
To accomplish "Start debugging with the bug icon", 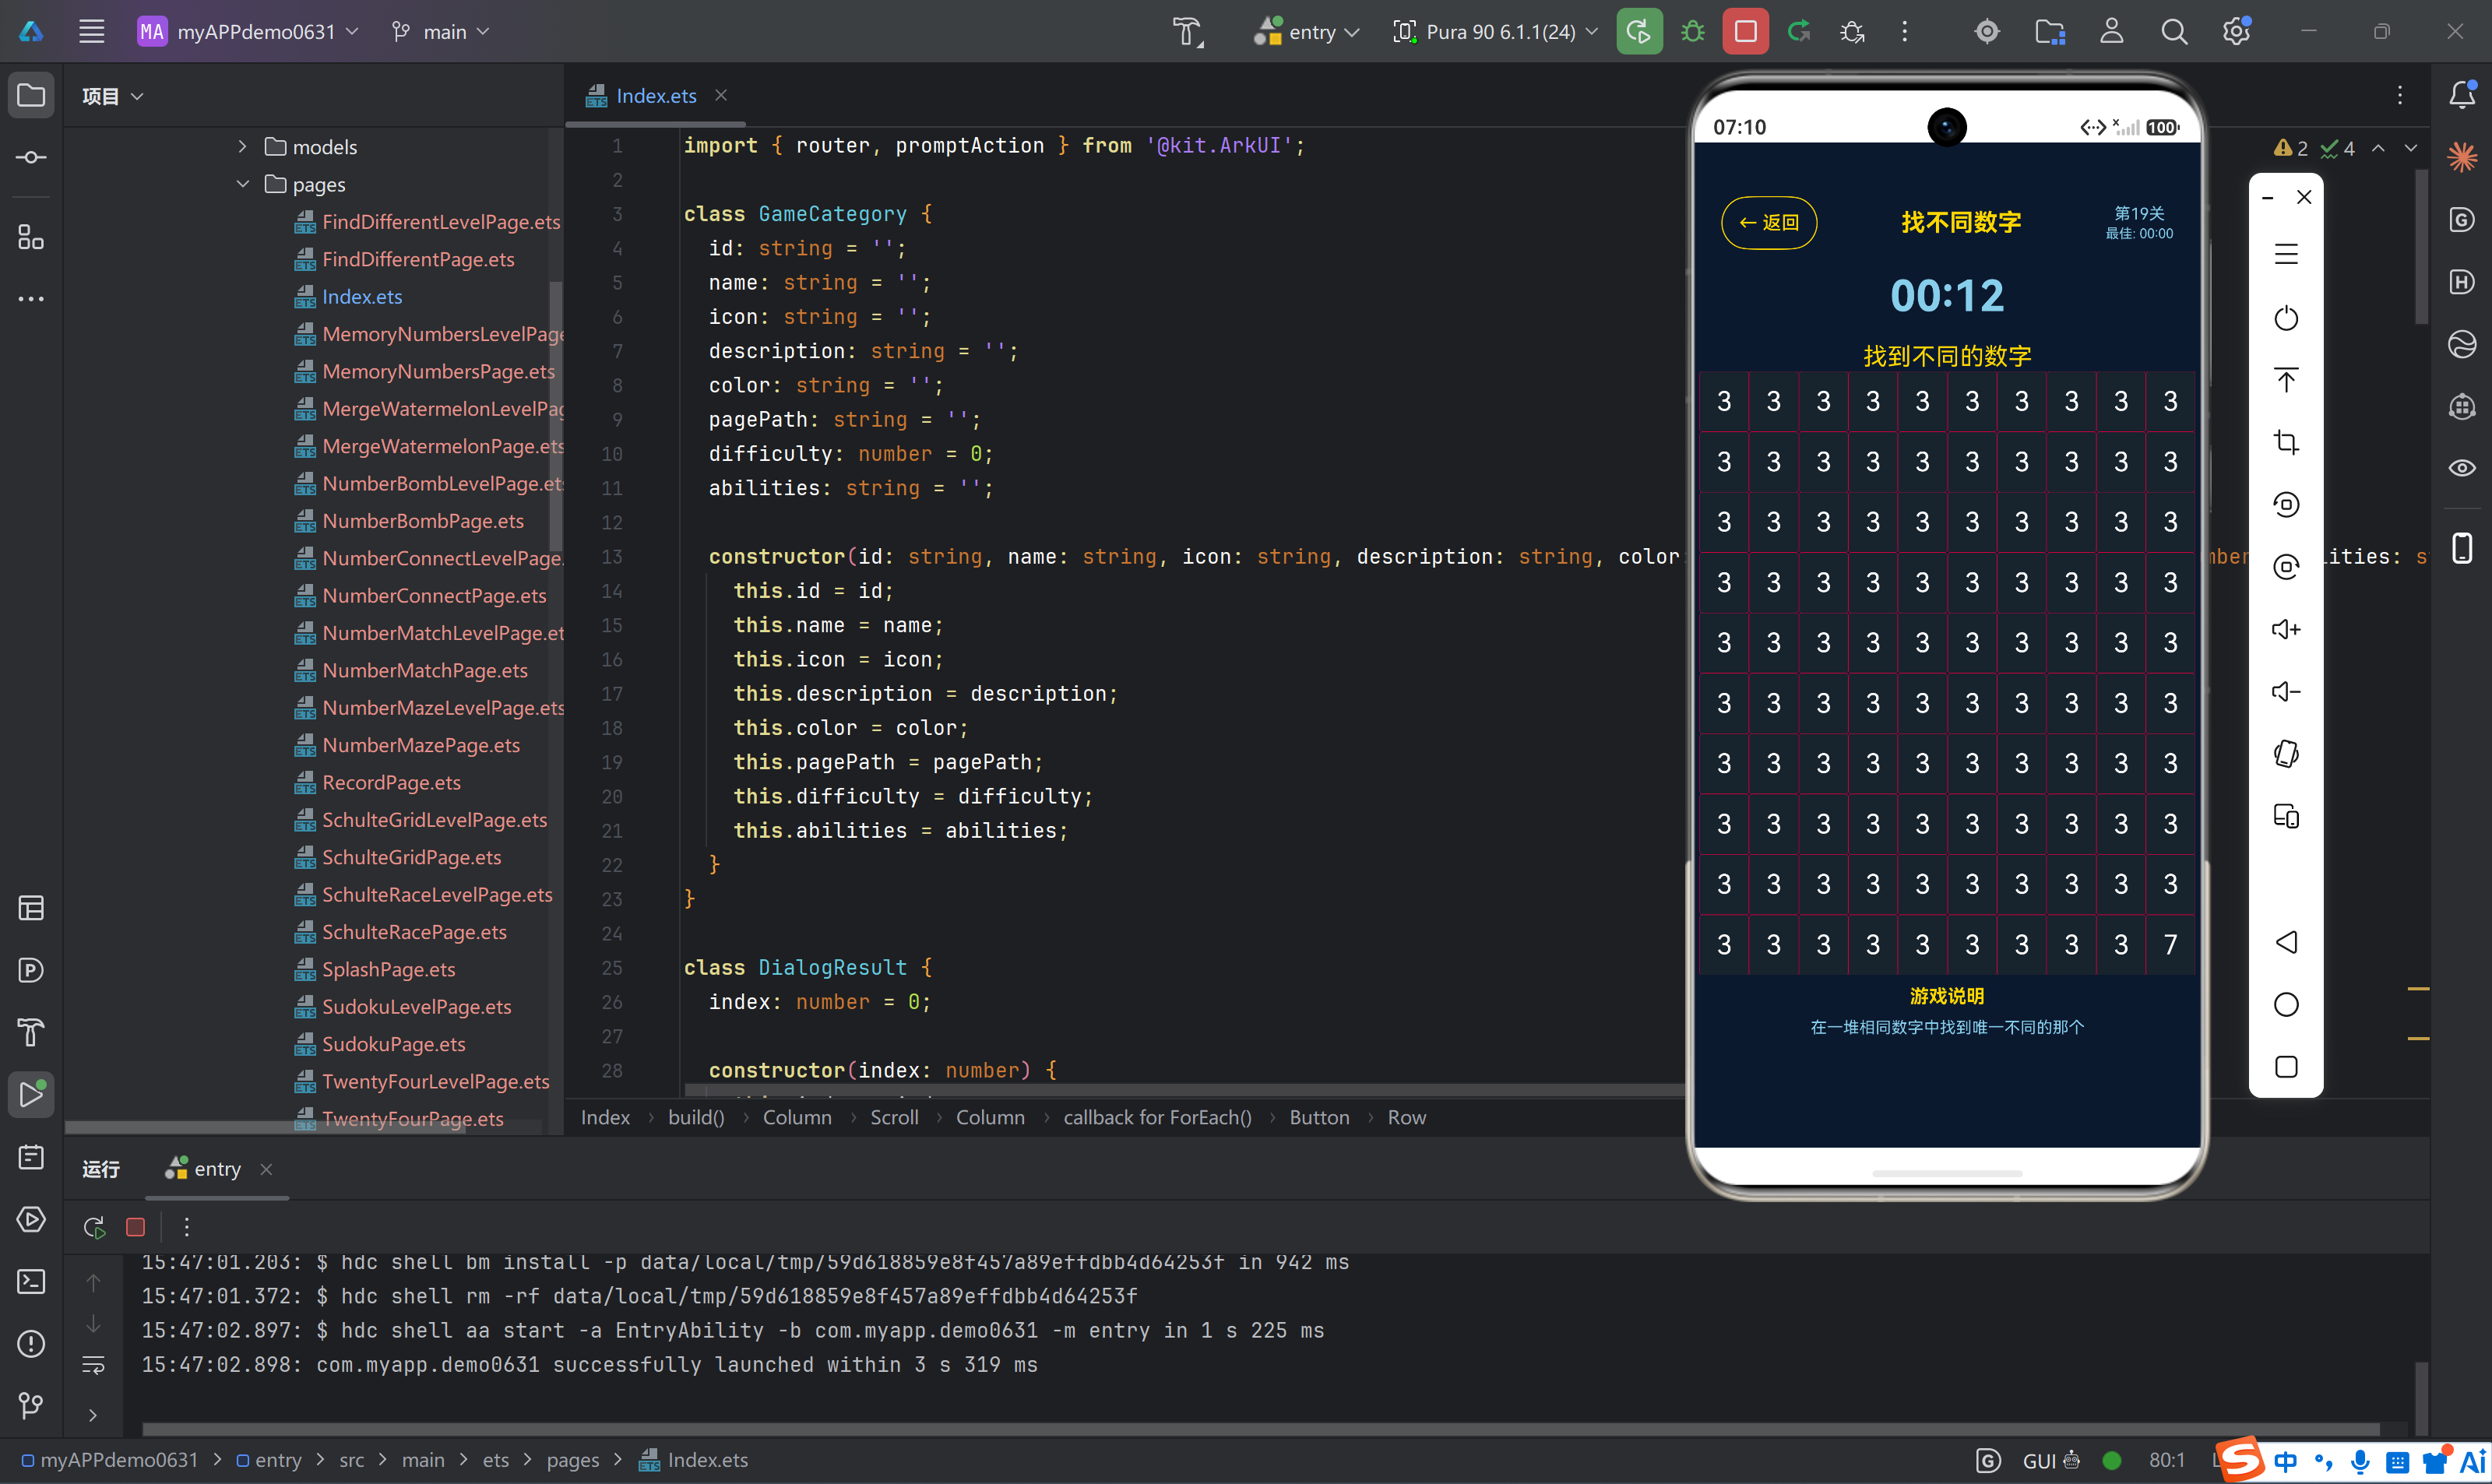I will coord(1692,31).
